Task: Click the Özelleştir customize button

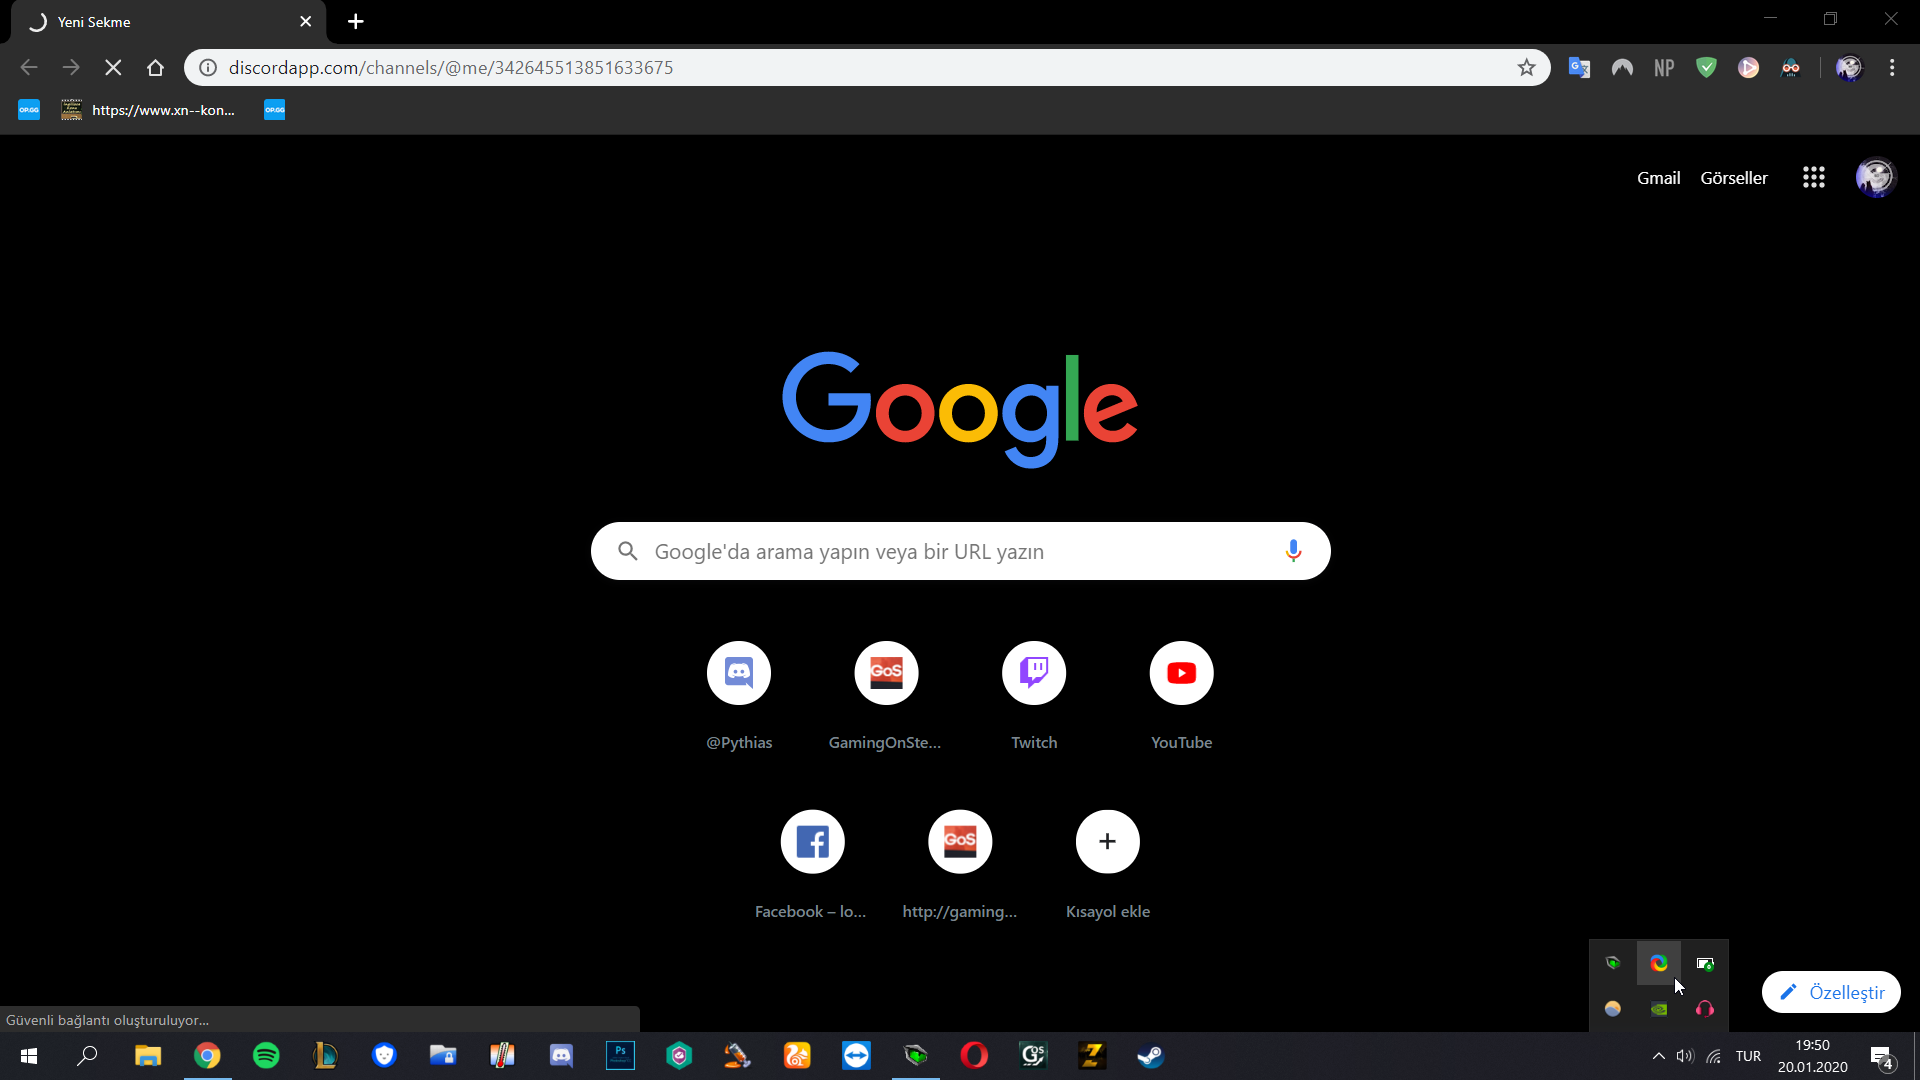Action: 1831,992
